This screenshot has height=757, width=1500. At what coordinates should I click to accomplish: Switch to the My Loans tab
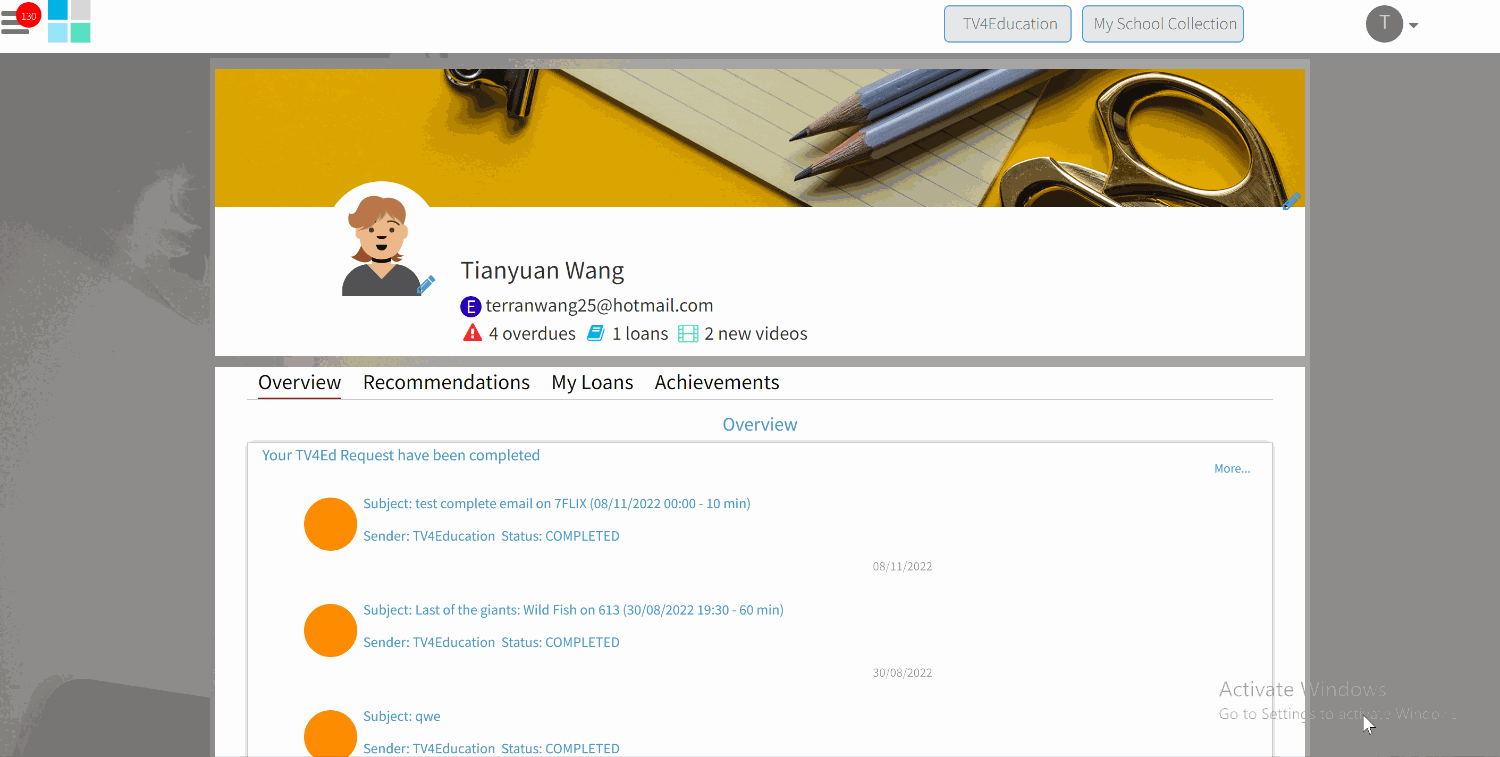point(592,383)
